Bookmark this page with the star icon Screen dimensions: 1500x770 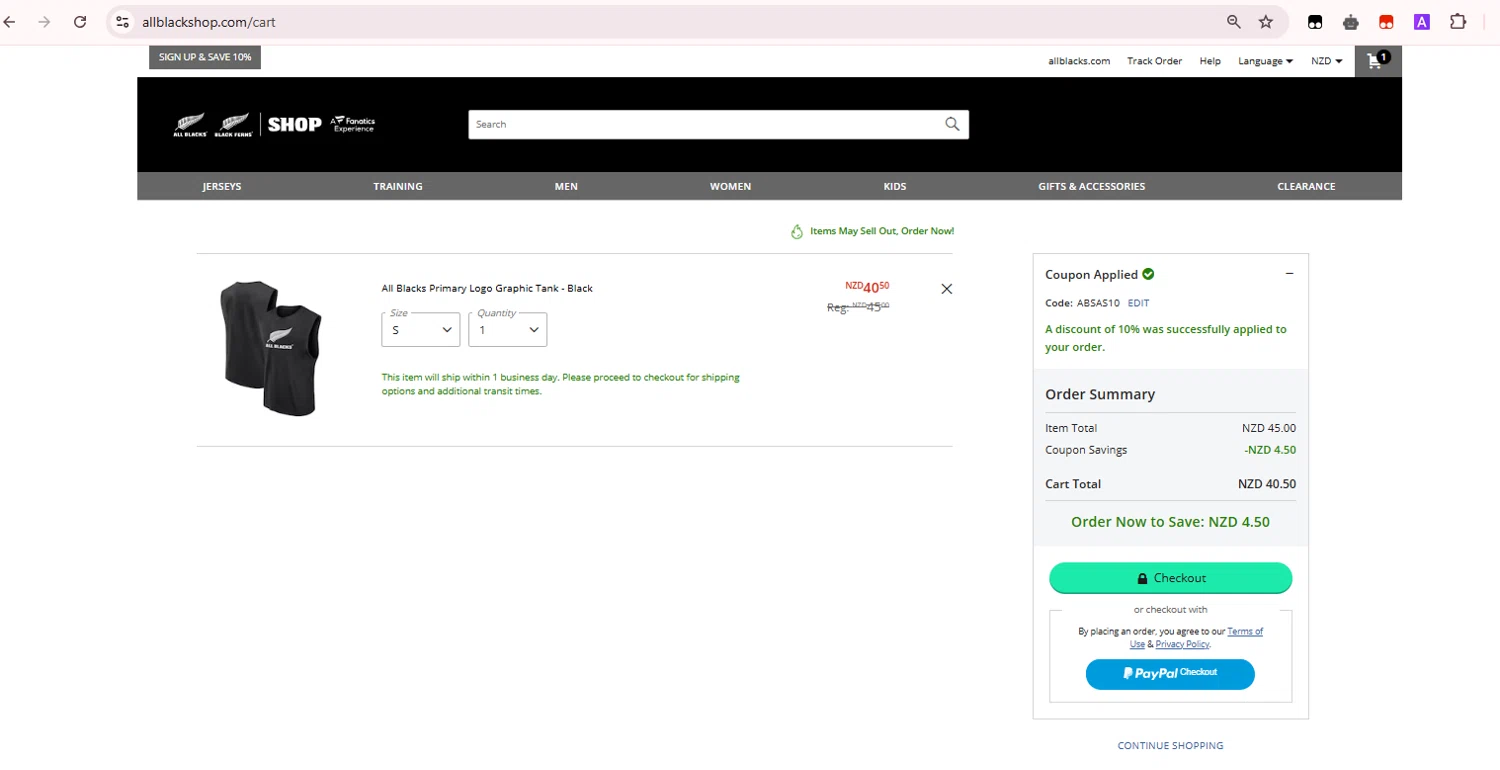(1266, 22)
